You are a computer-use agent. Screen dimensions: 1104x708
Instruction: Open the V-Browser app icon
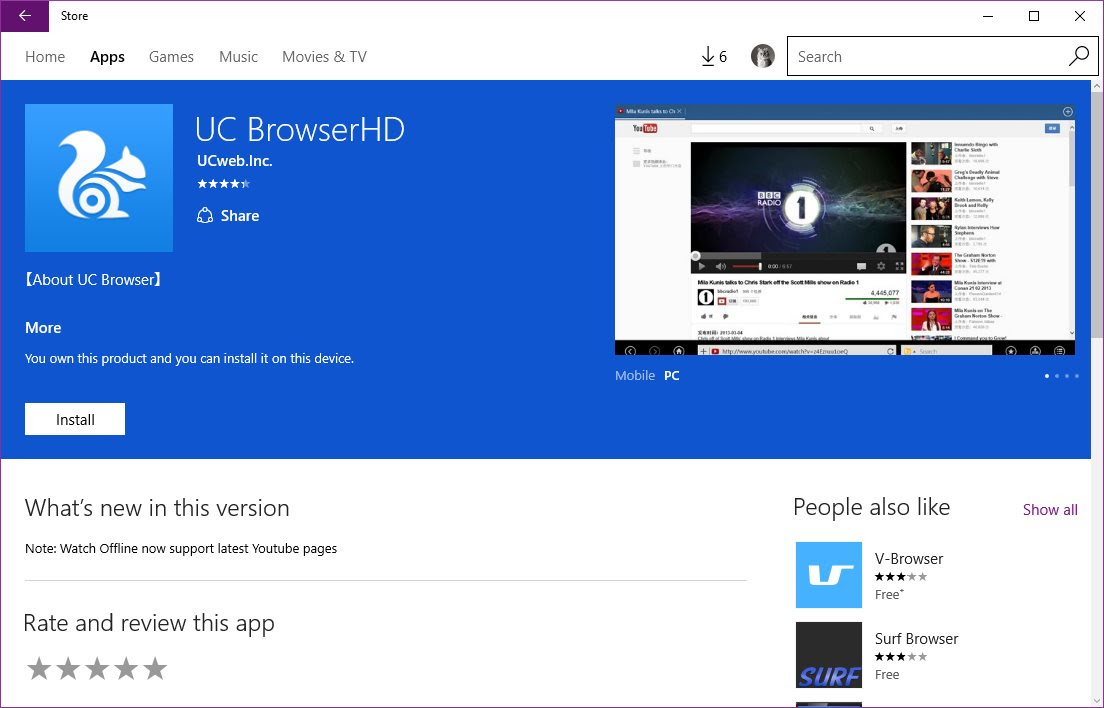tap(829, 575)
